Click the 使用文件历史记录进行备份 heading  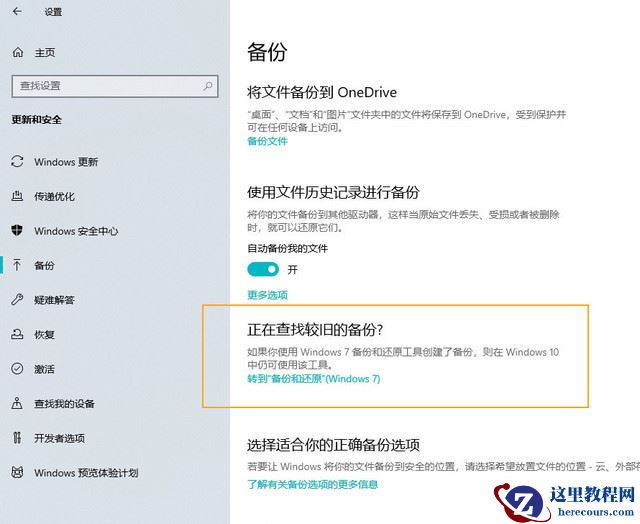pyautogui.click(x=333, y=192)
